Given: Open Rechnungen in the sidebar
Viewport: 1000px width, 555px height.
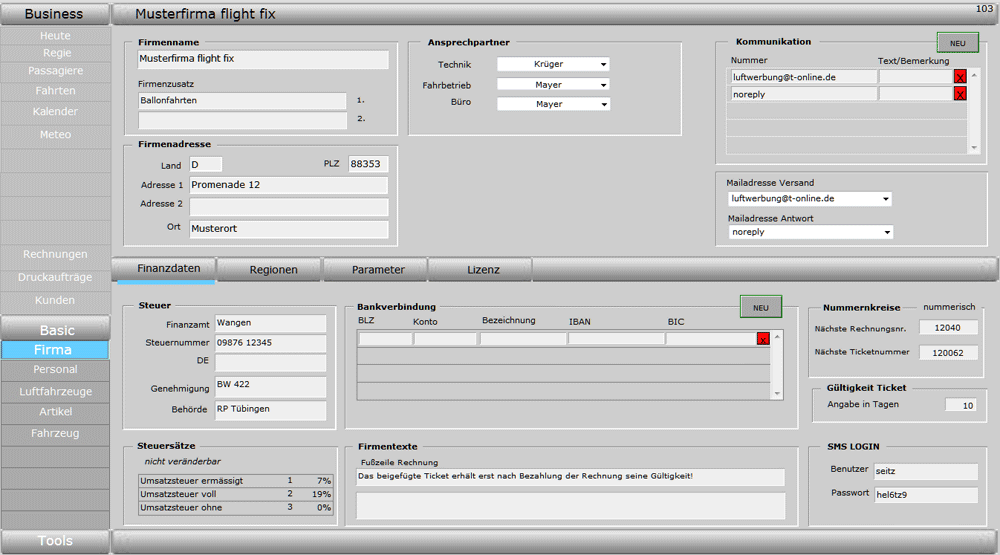Looking at the screenshot, I should [55, 255].
